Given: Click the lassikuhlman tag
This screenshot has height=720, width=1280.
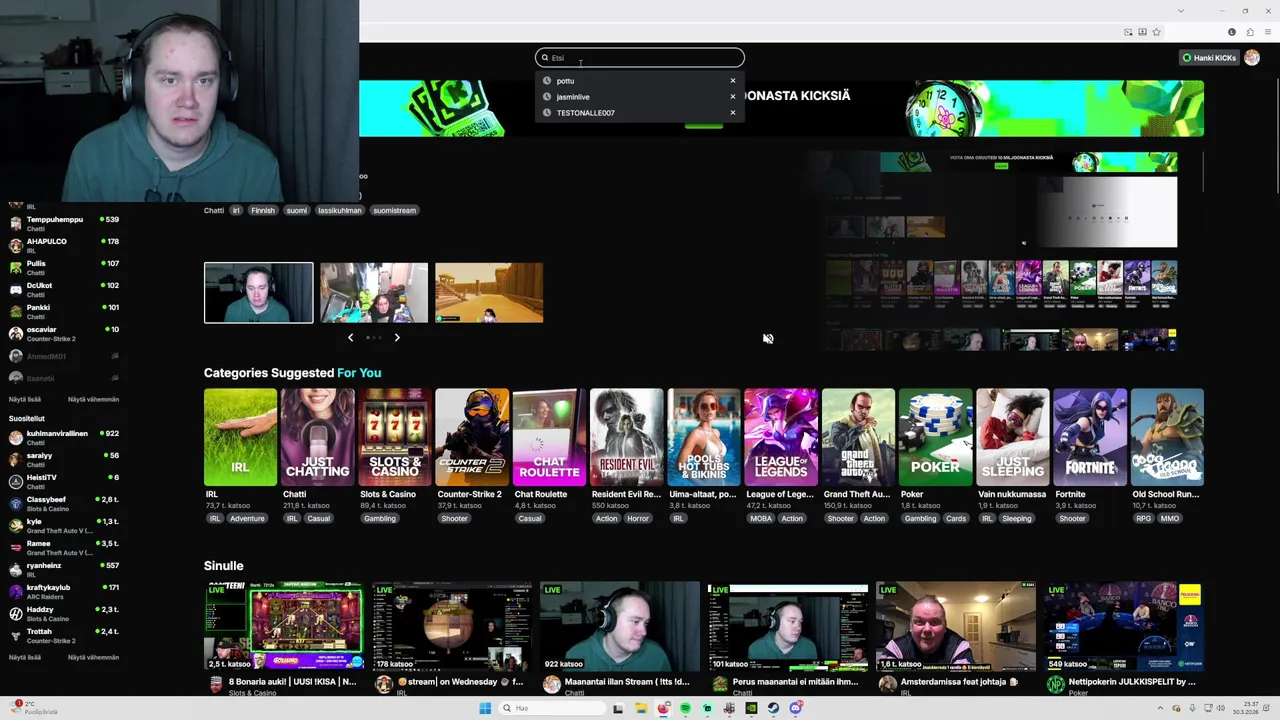Looking at the screenshot, I should point(339,211).
